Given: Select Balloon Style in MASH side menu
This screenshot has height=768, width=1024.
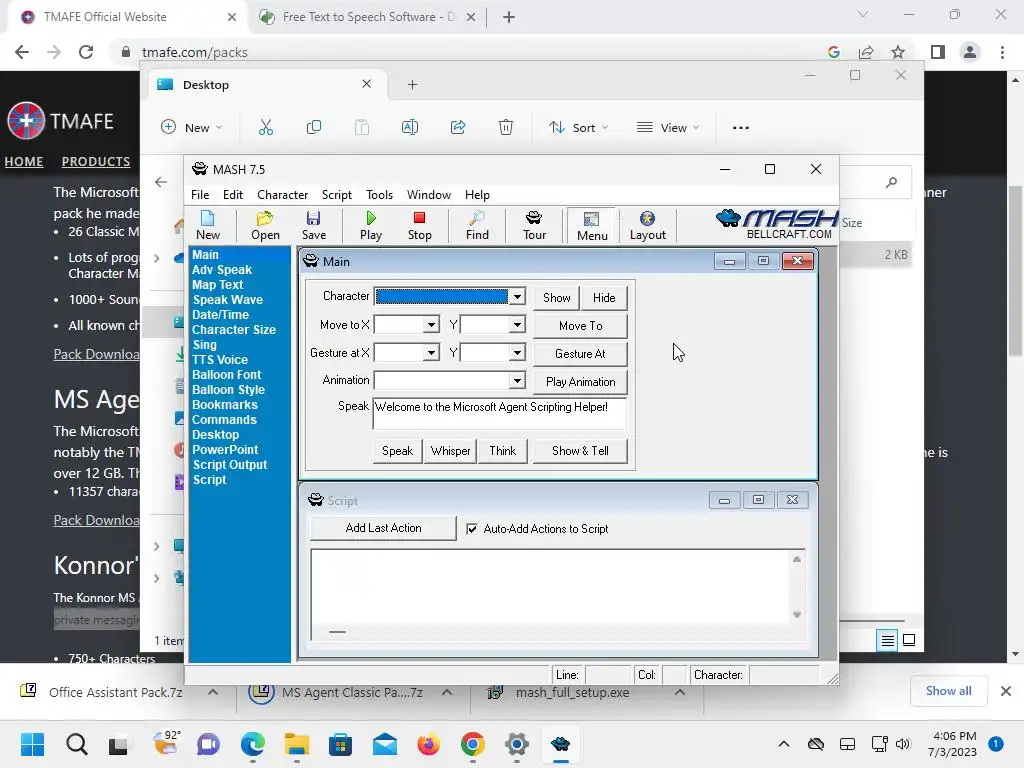Looking at the screenshot, I should [228, 390].
